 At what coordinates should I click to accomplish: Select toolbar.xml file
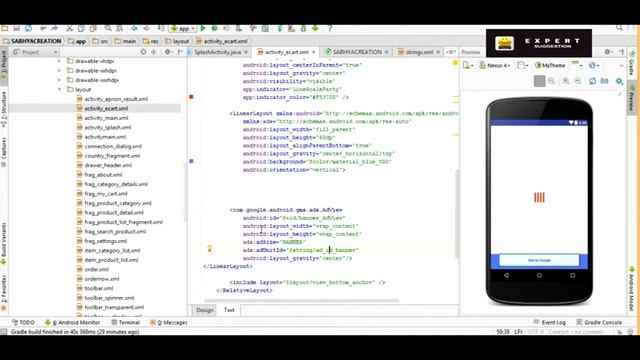point(95,288)
